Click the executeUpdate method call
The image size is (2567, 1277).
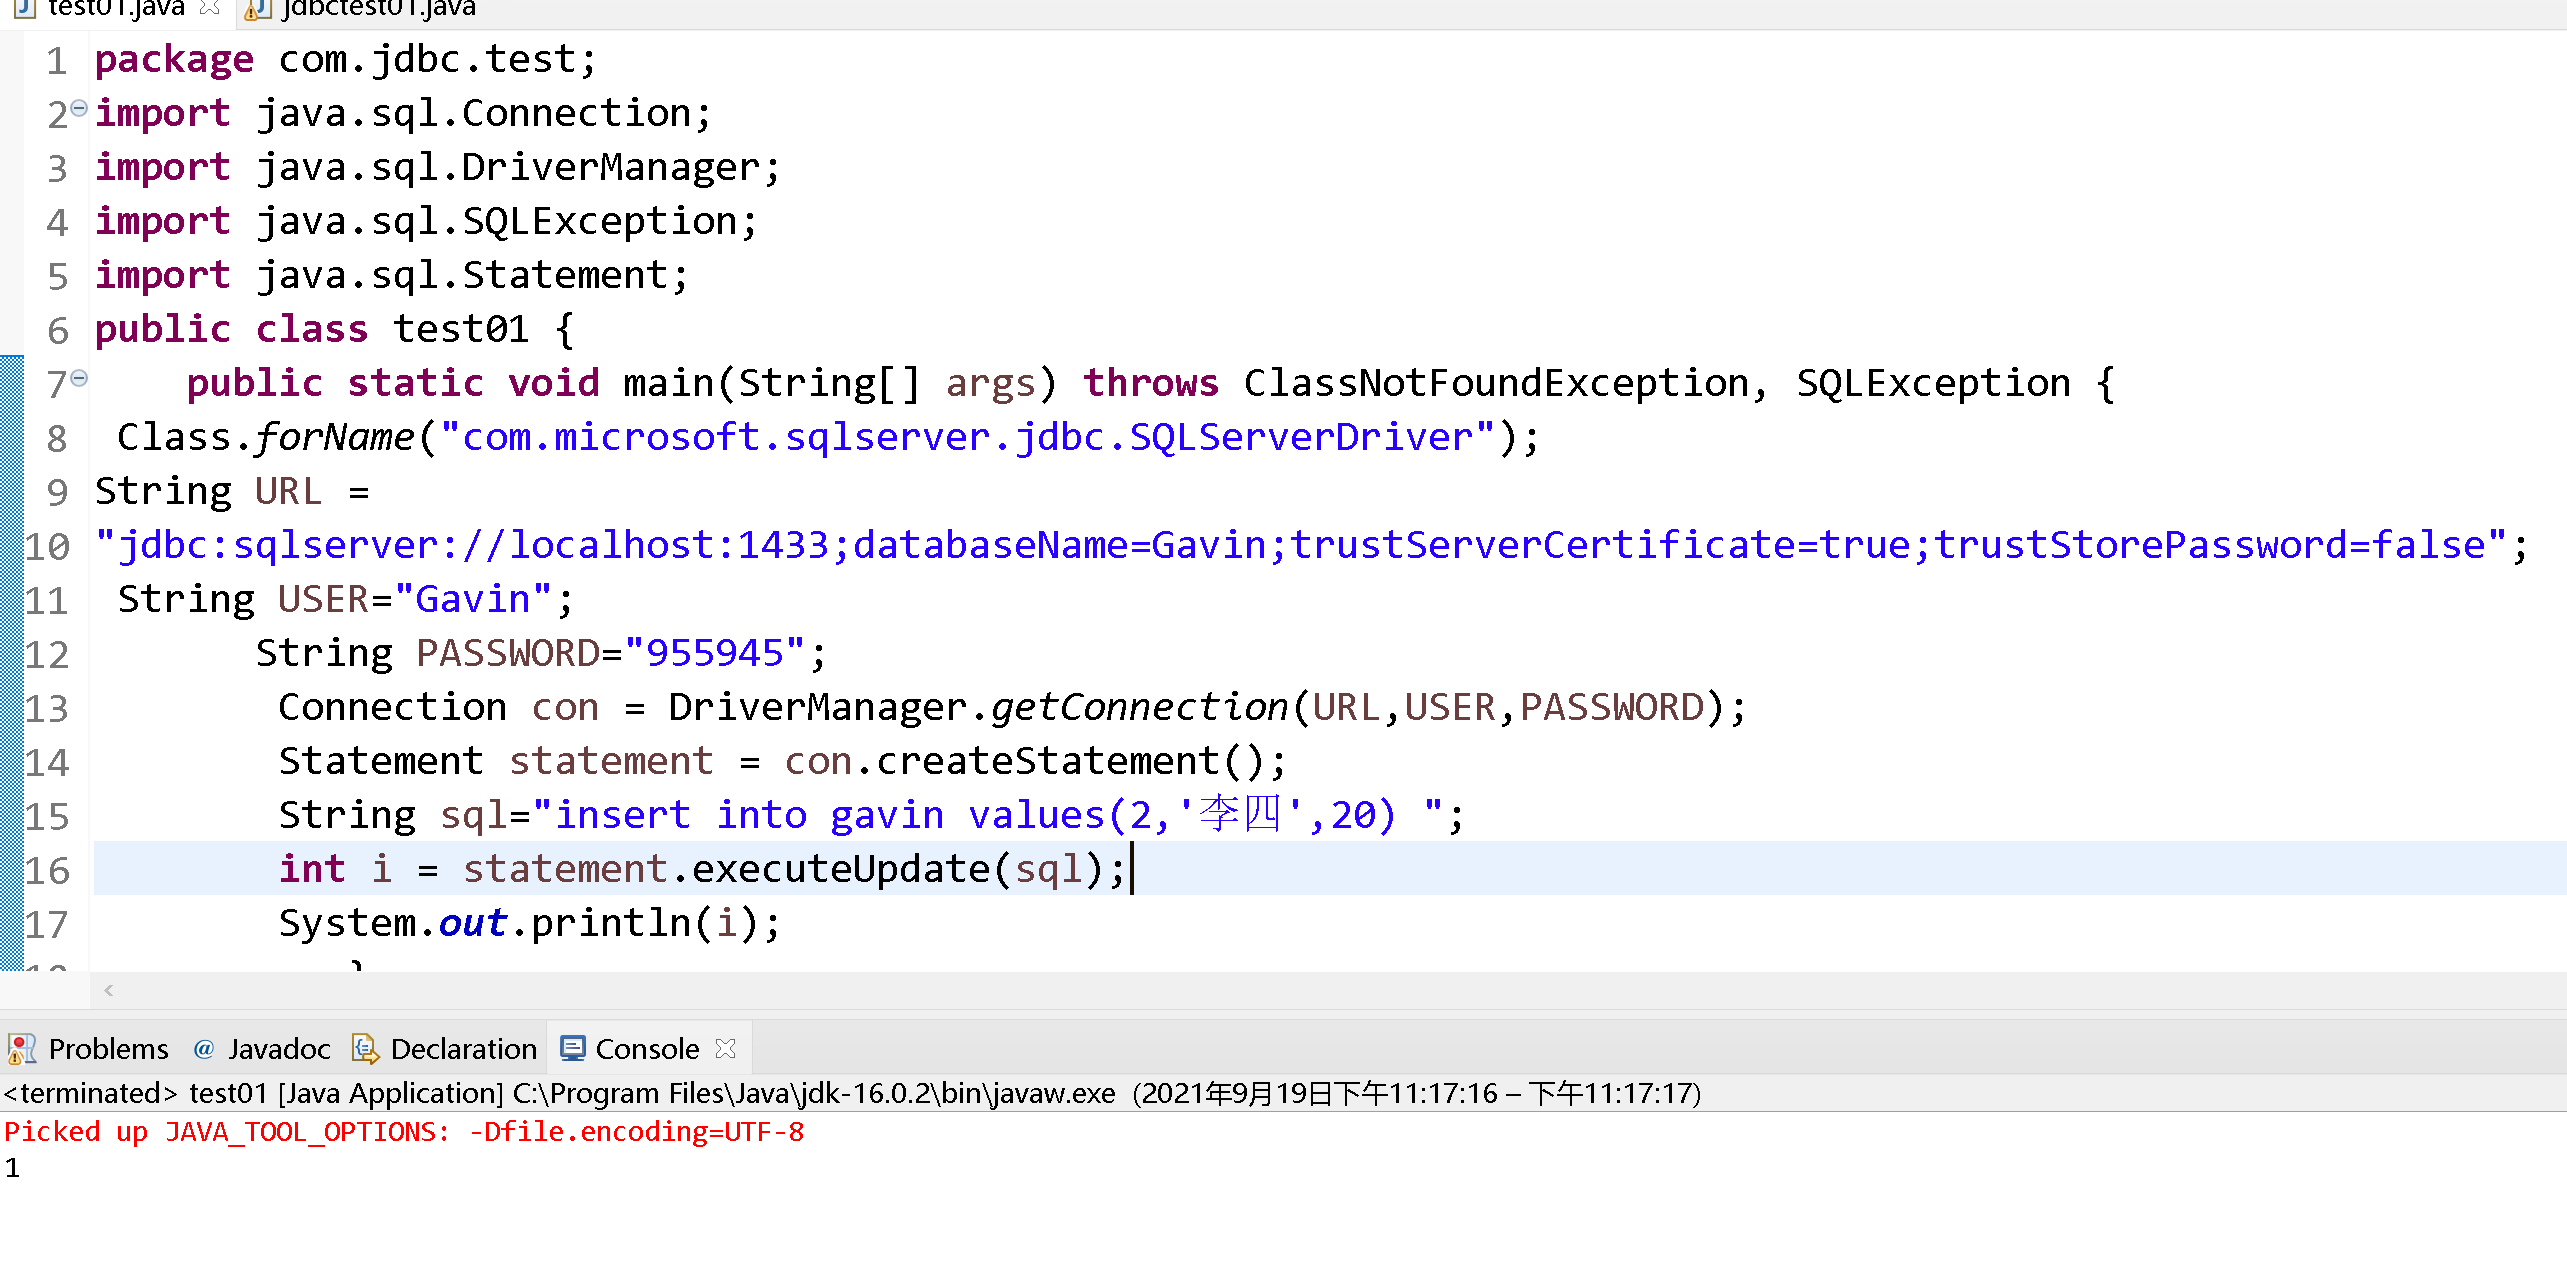840,869
